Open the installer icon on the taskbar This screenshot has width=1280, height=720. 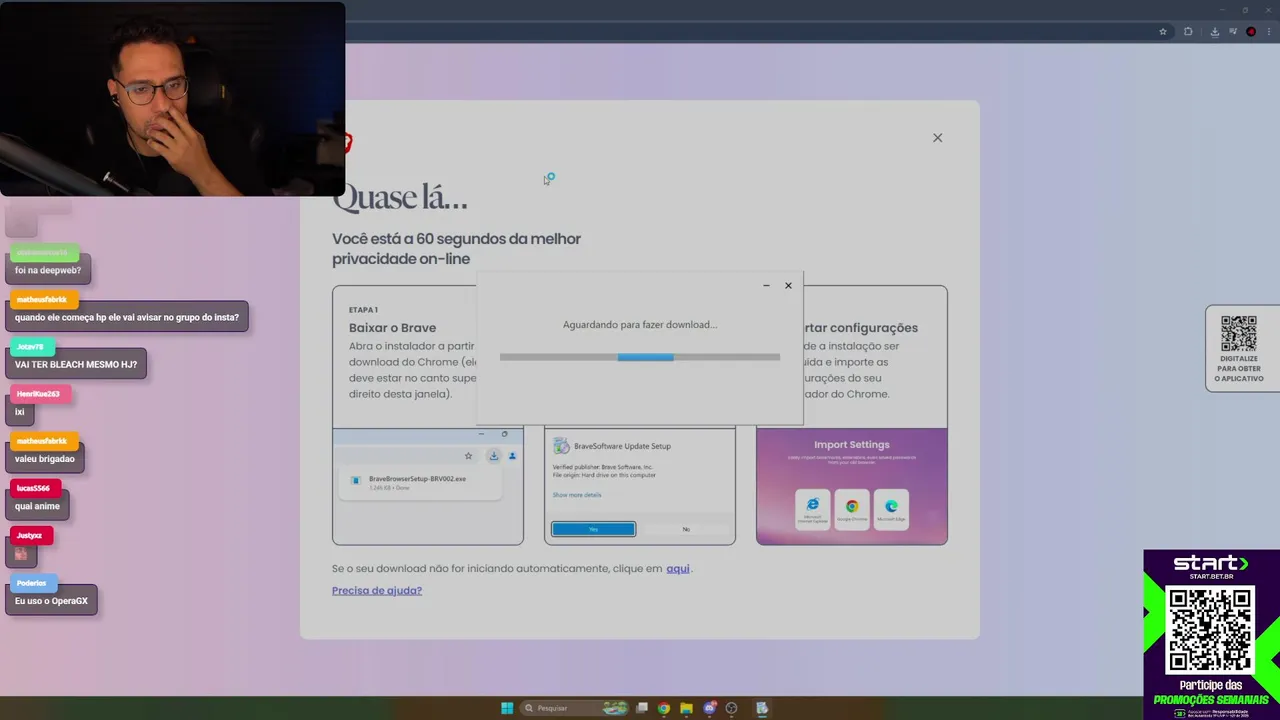(x=761, y=708)
